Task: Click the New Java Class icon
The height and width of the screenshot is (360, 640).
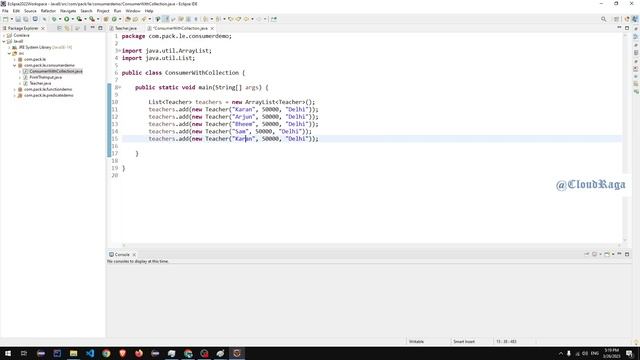Action: coord(114,19)
